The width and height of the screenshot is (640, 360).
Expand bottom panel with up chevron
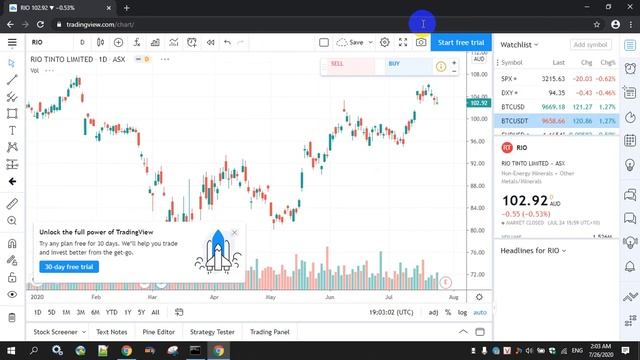463,332
